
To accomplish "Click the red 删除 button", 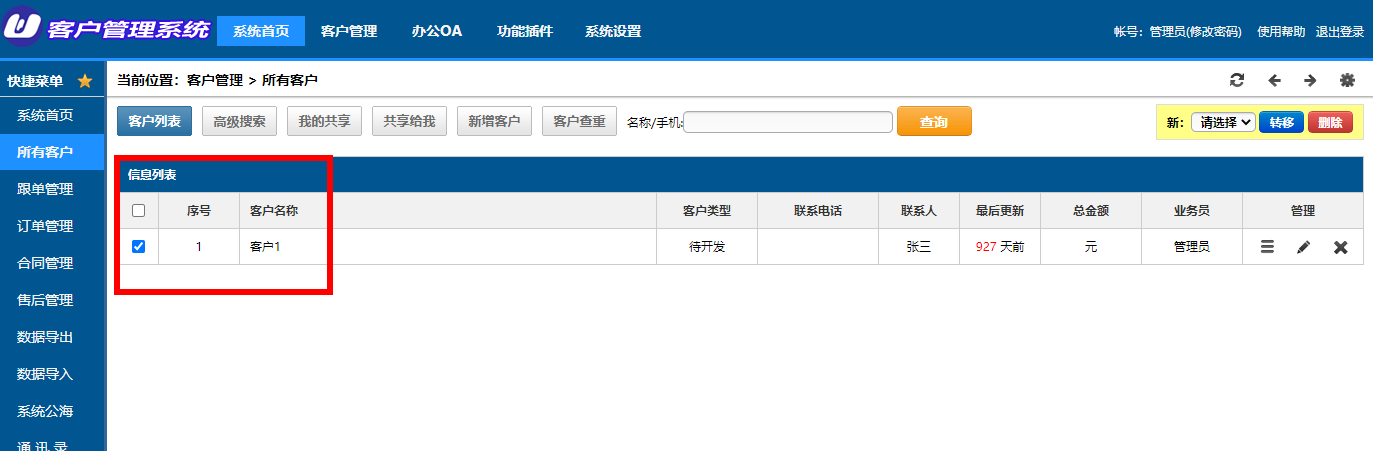I will click(1330, 122).
